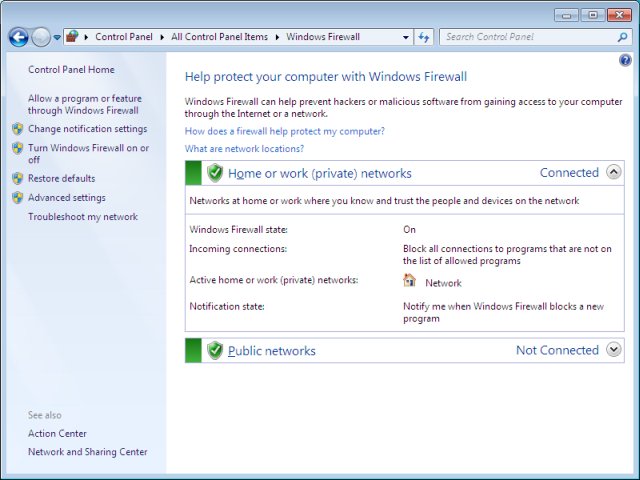Click the Not Connected status text
Image resolution: width=640 pixels, height=480 pixels.
click(557, 350)
